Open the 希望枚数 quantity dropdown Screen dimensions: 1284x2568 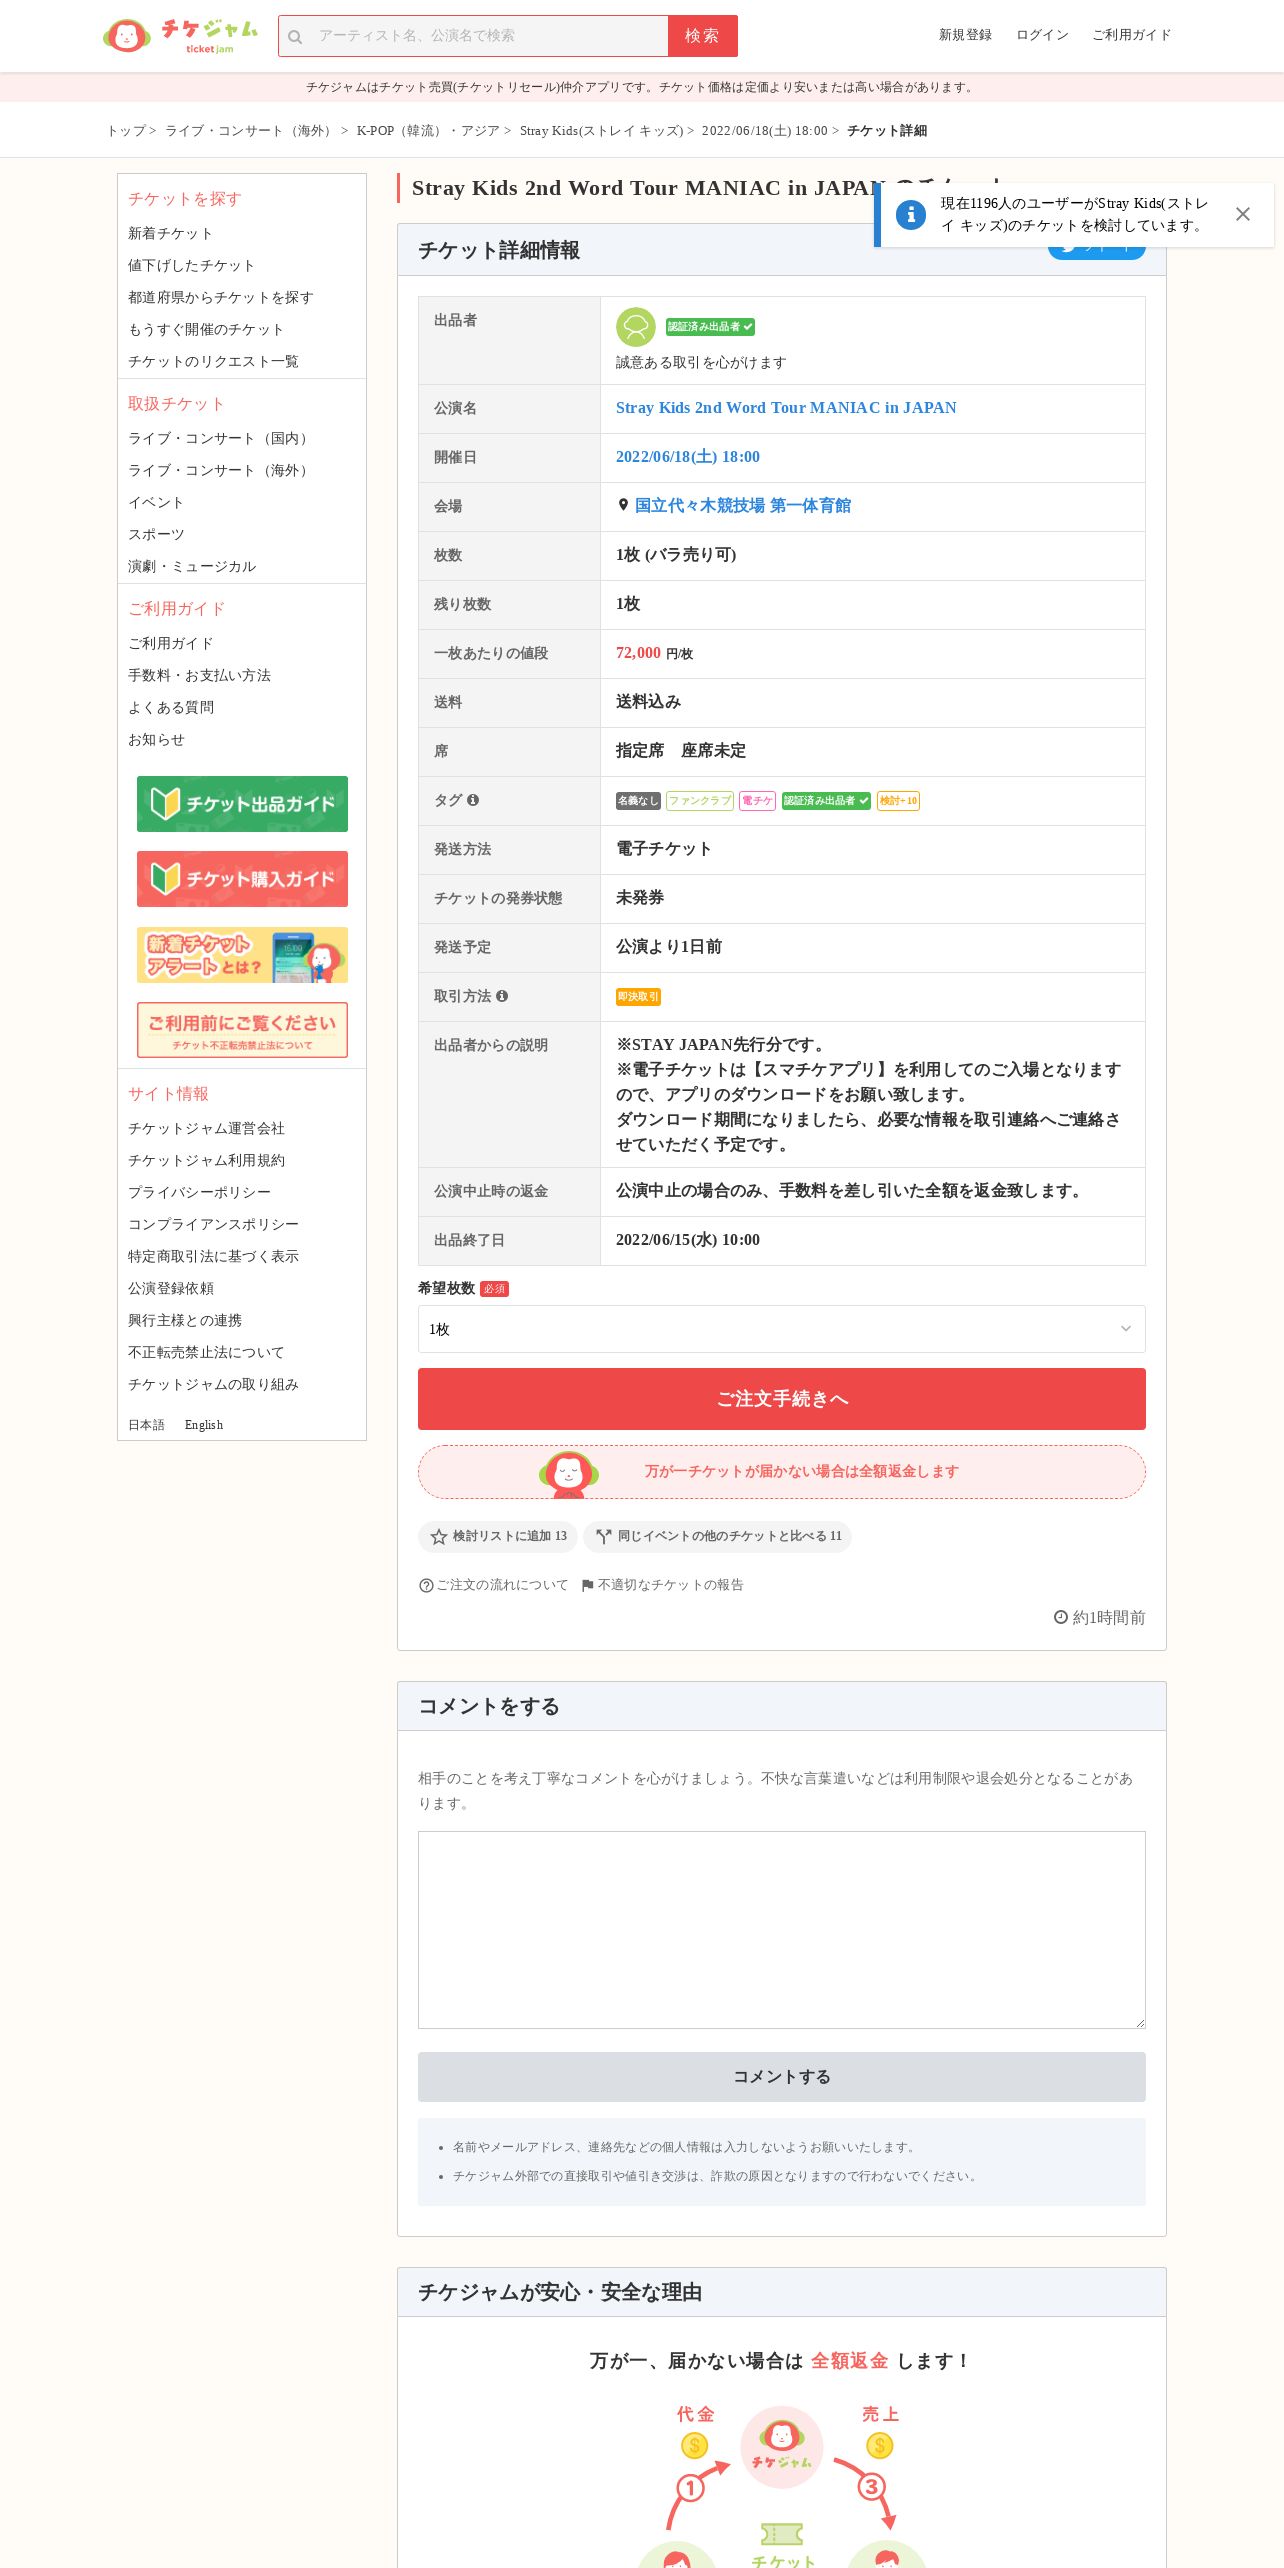[781, 1329]
